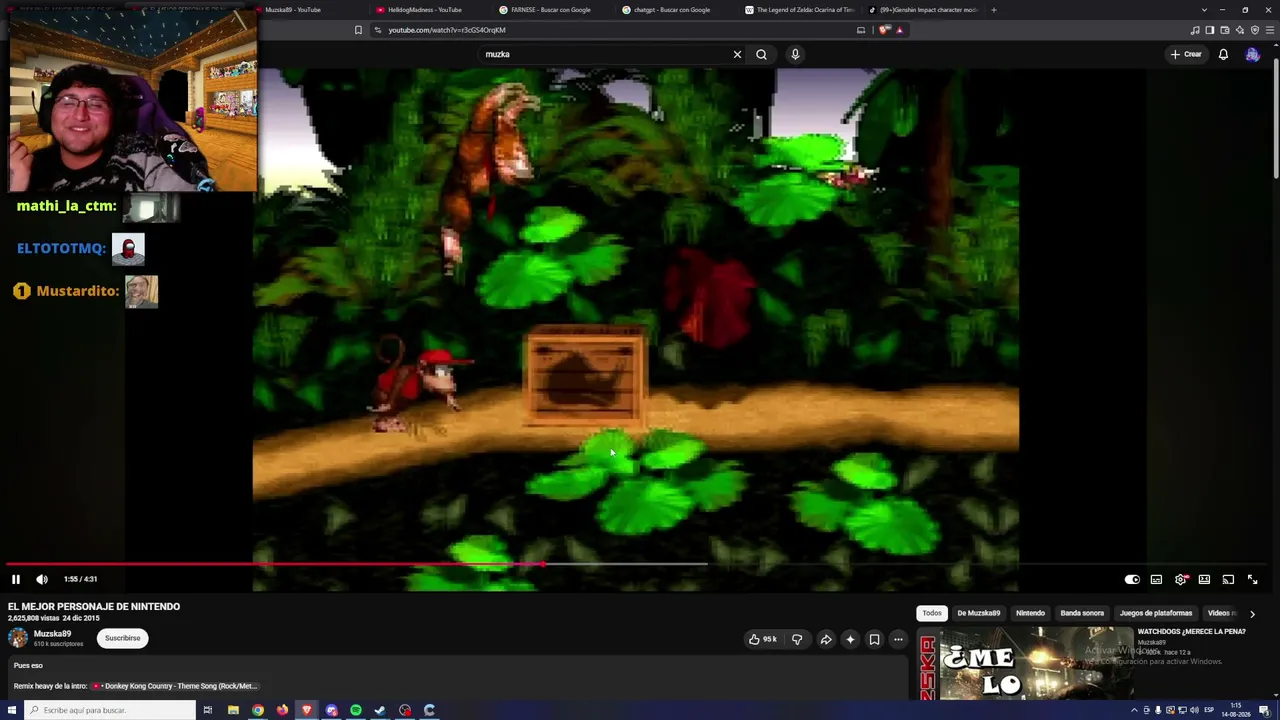This screenshot has width=1280, height=720.
Task: Open YouTube notifications bell
Action: (x=1223, y=54)
